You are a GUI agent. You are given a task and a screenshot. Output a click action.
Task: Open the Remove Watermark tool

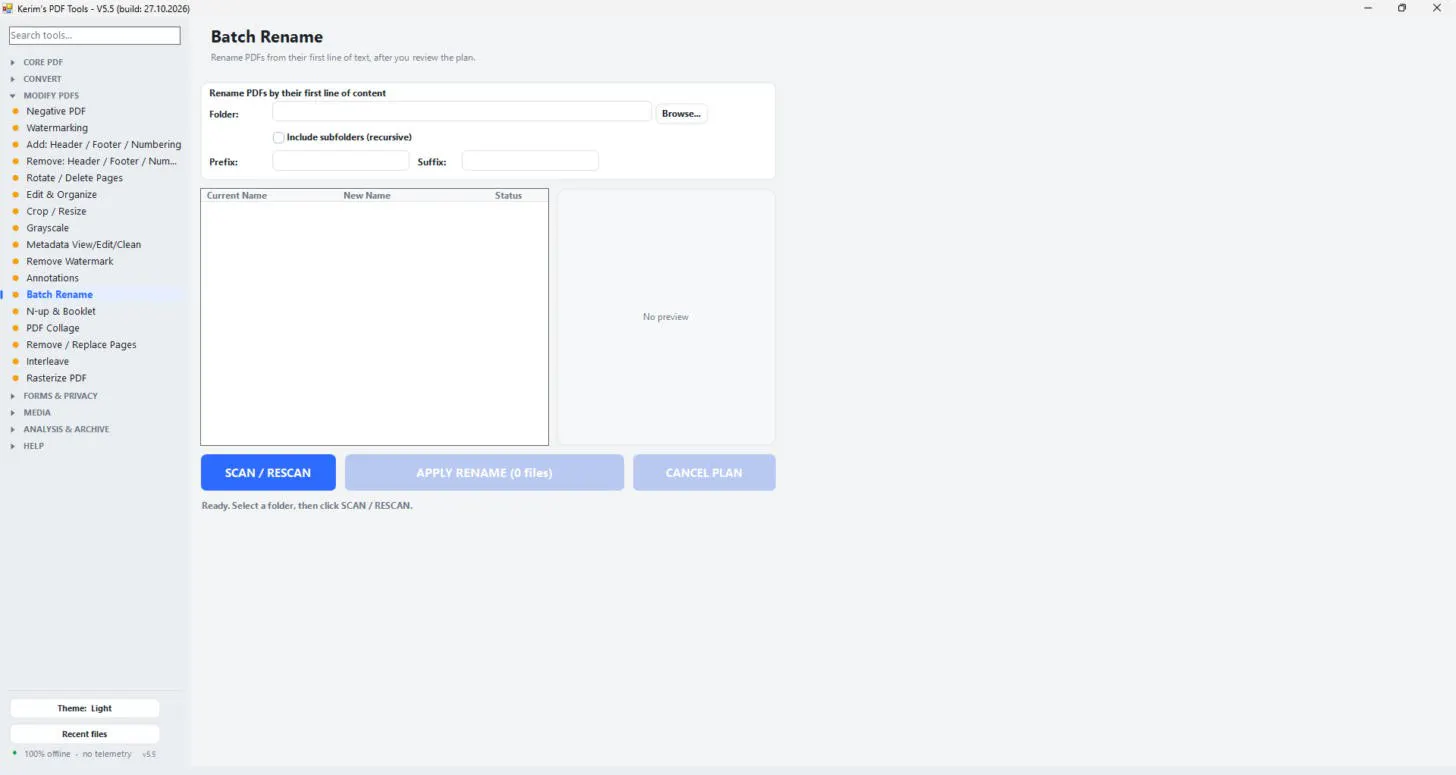tap(70, 261)
